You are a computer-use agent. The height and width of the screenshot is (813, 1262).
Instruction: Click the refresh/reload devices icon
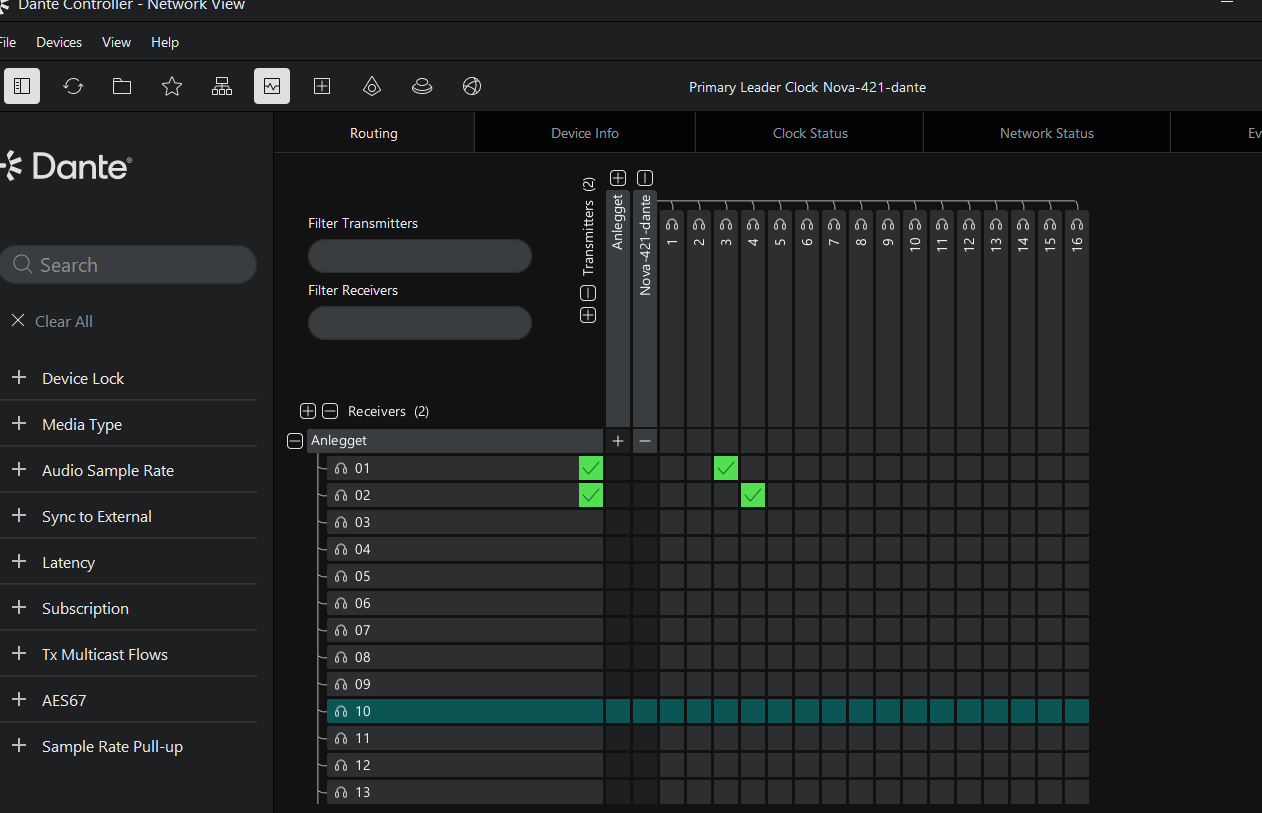tap(73, 86)
